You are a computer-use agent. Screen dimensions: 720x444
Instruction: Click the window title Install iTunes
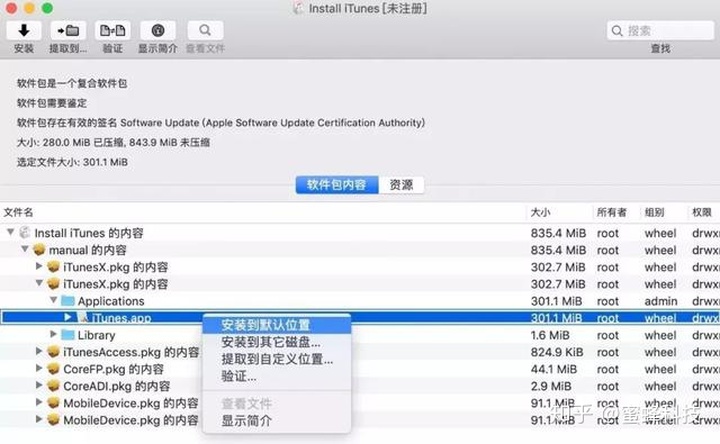[367, 8]
